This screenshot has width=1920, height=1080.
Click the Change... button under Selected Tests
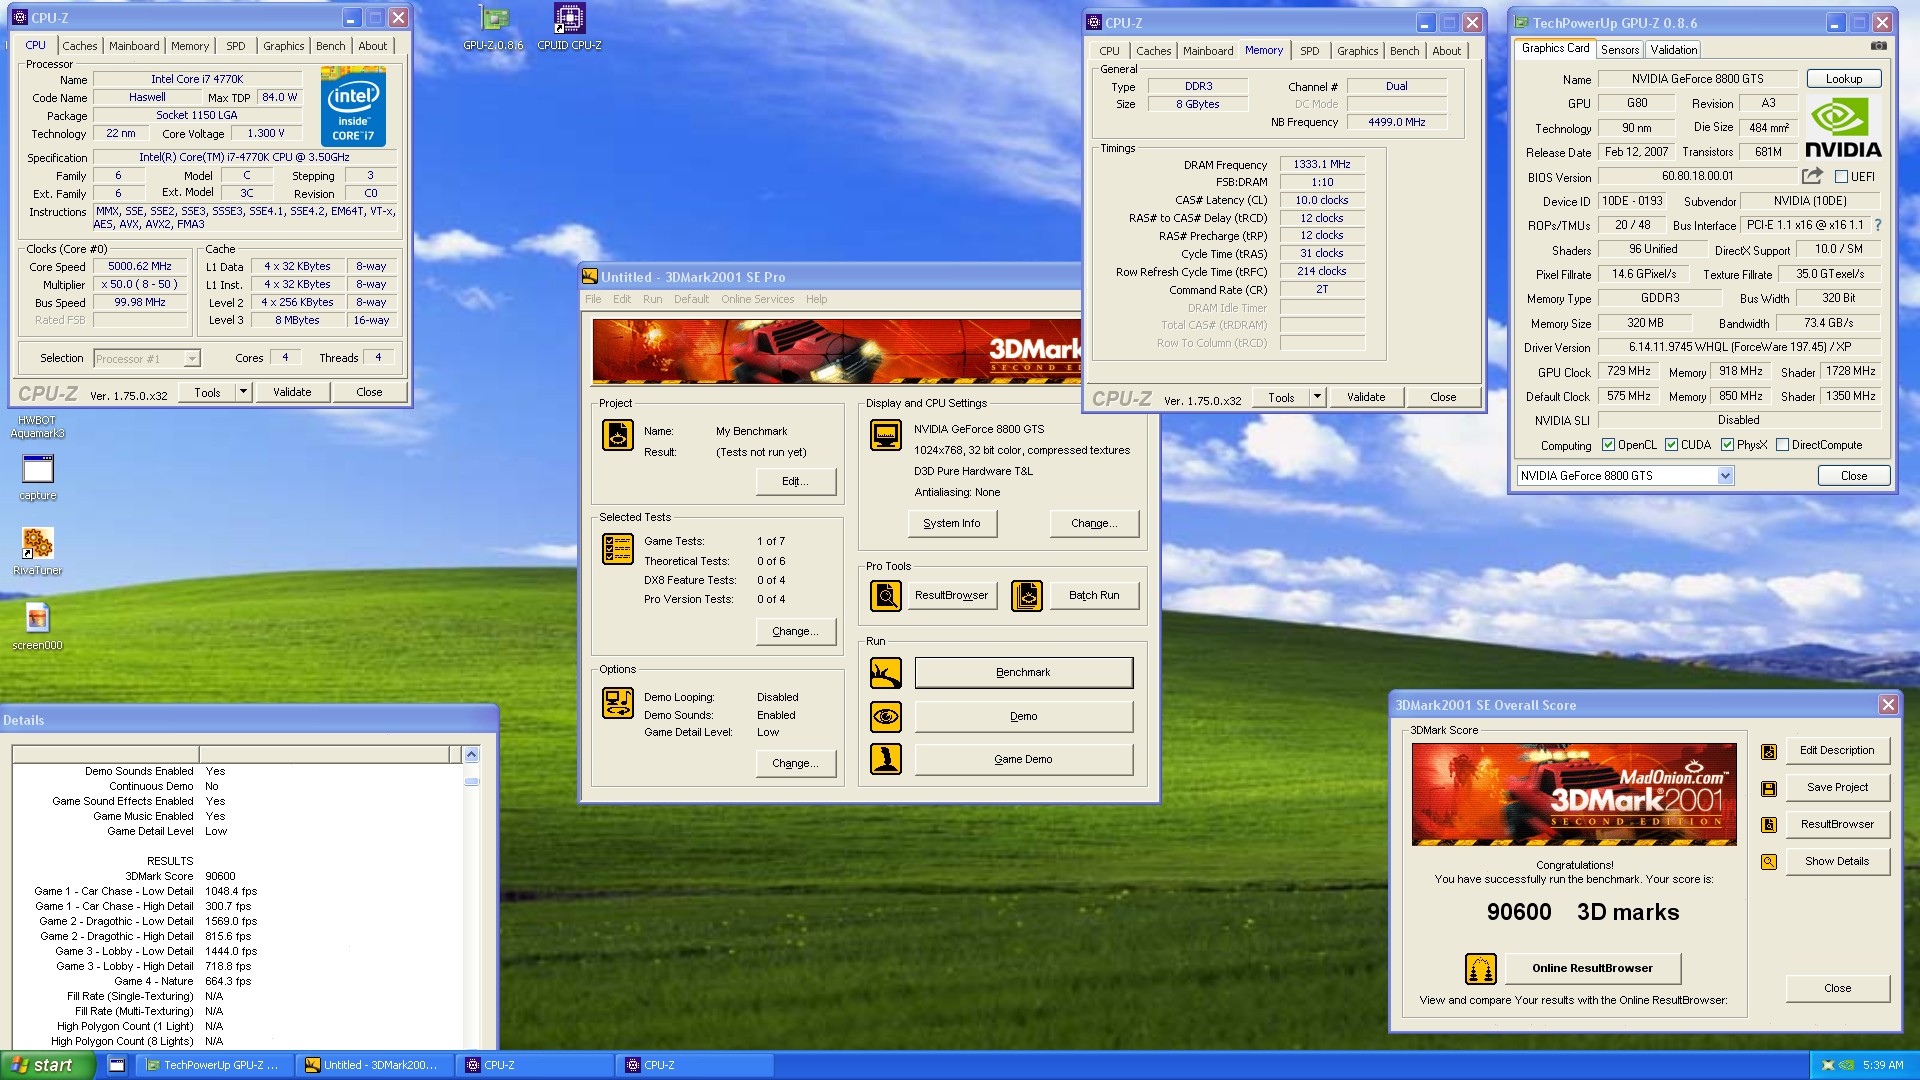(795, 631)
